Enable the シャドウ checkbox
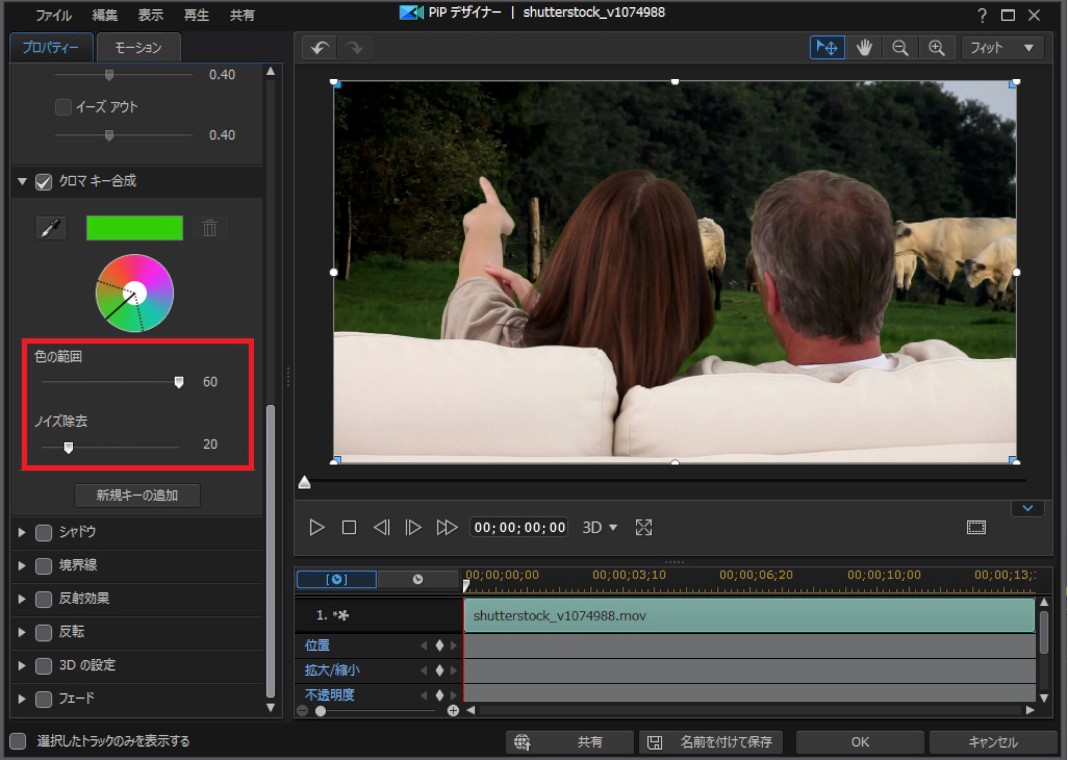The image size is (1068, 760). 43,532
